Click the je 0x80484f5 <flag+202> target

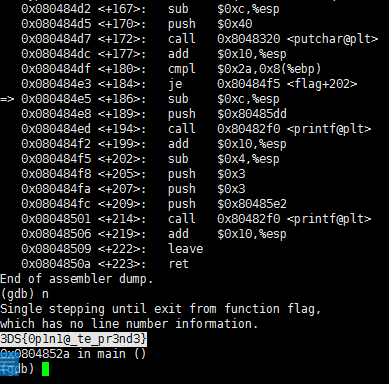[287, 84]
